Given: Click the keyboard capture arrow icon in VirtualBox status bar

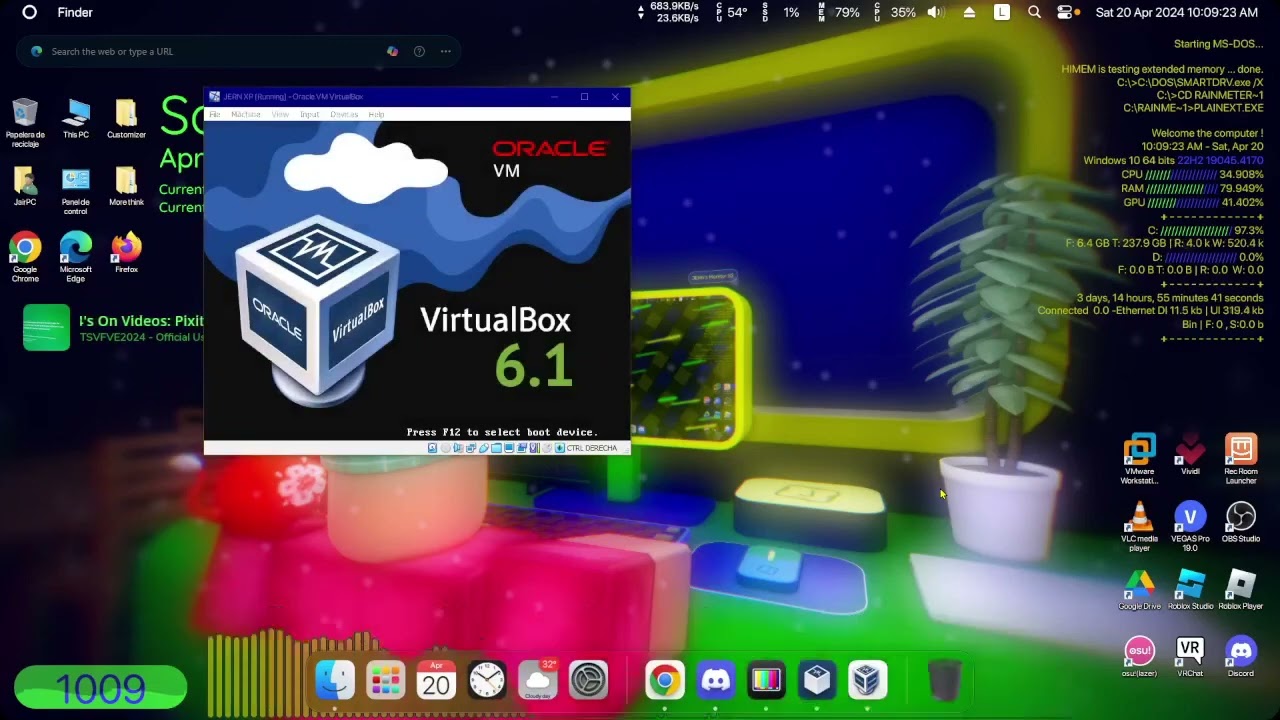Looking at the screenshot, I should 560,448.
